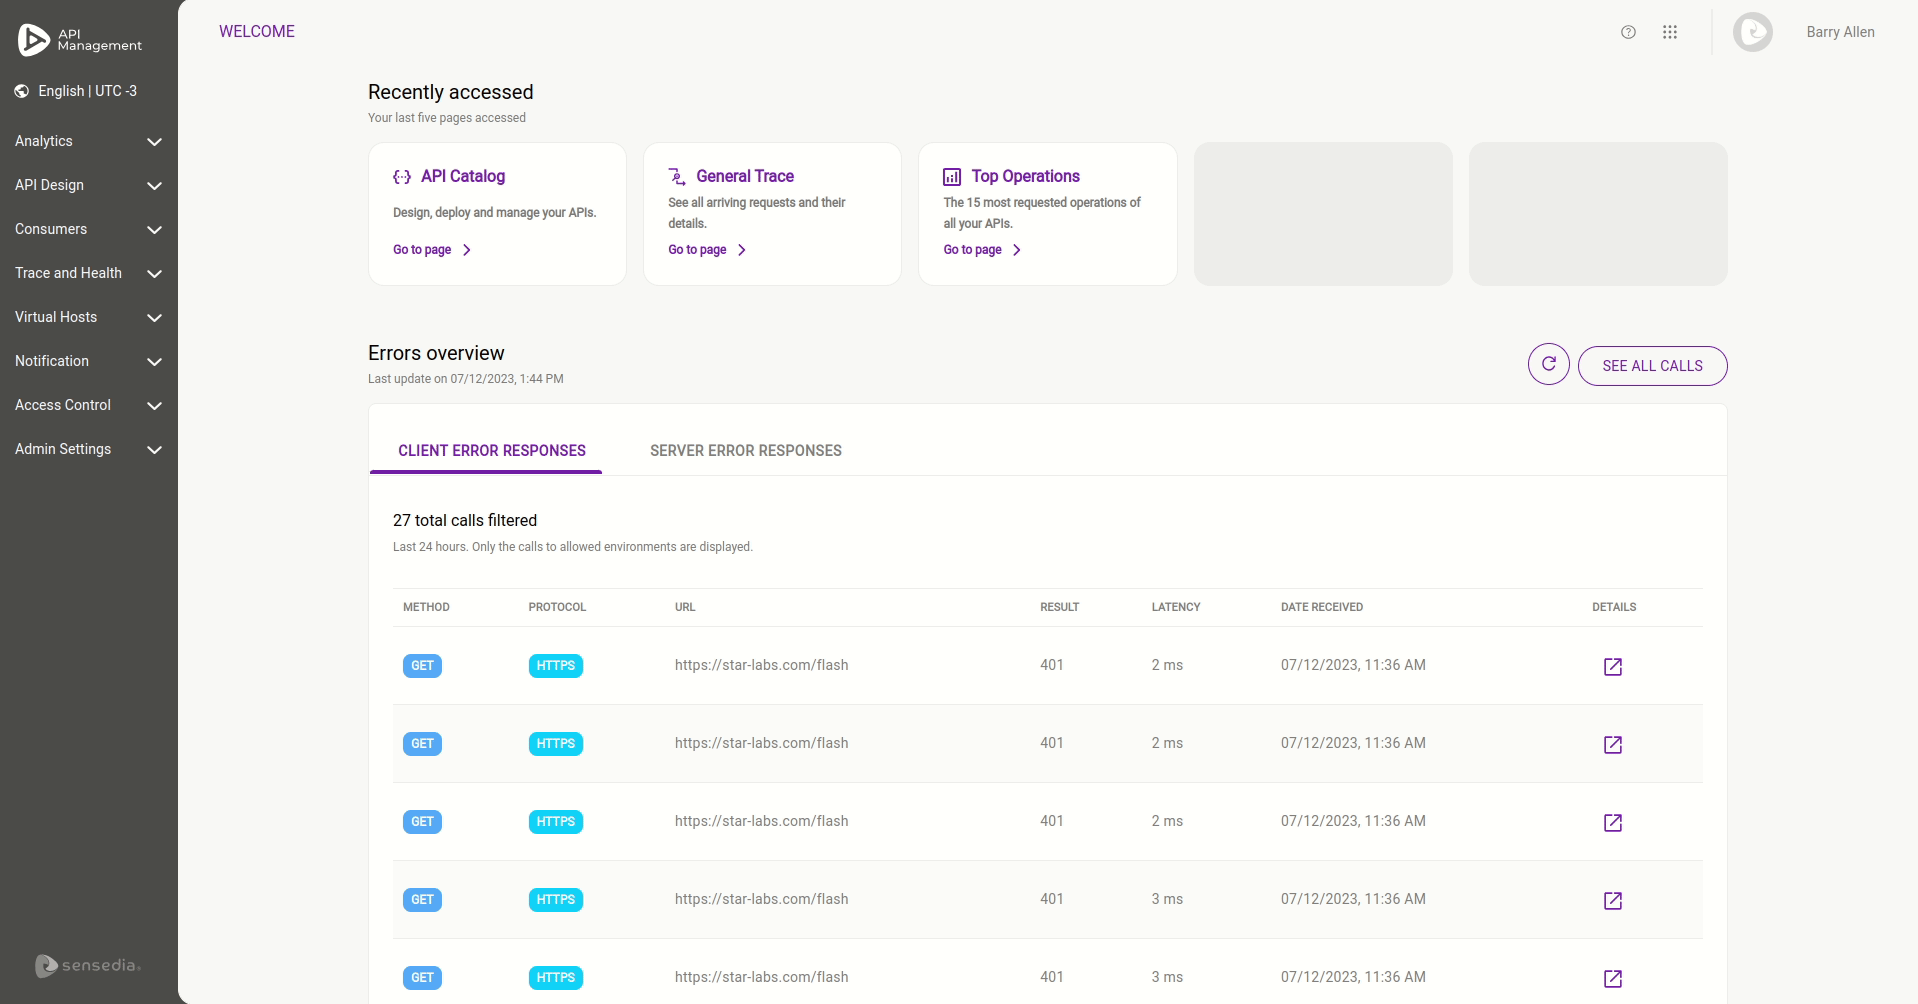
Task: Switch to Server Error Responses tab
Action: 745,451
